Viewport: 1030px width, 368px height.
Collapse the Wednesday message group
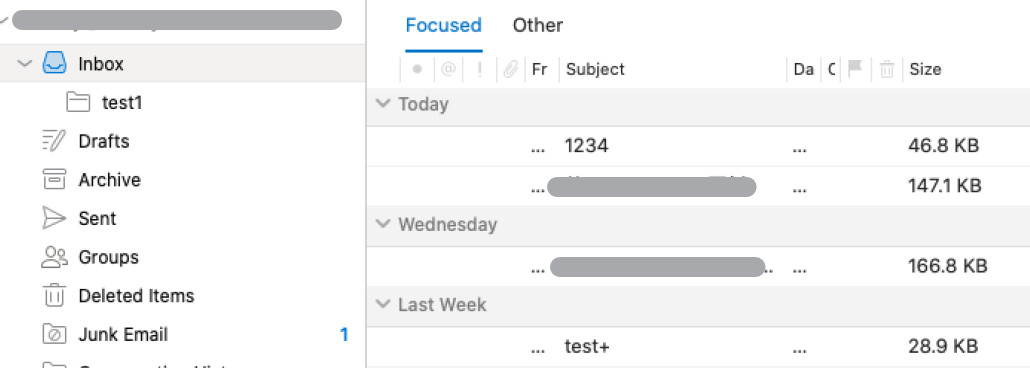click(382, 224)
